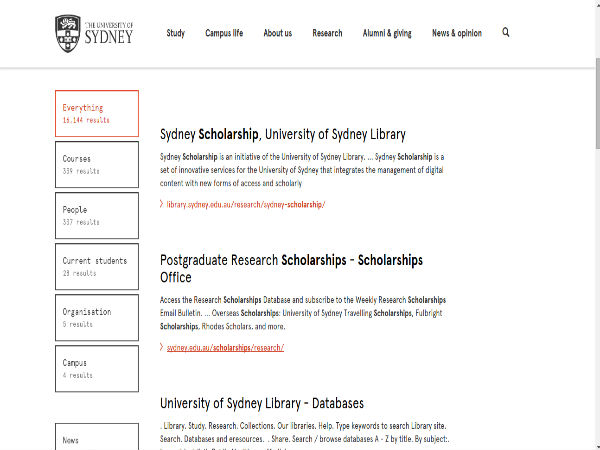The height and width of the screenshot is (450, 600).
Task: Open the News & opinion menu
Action: click(x=457, y=33)
